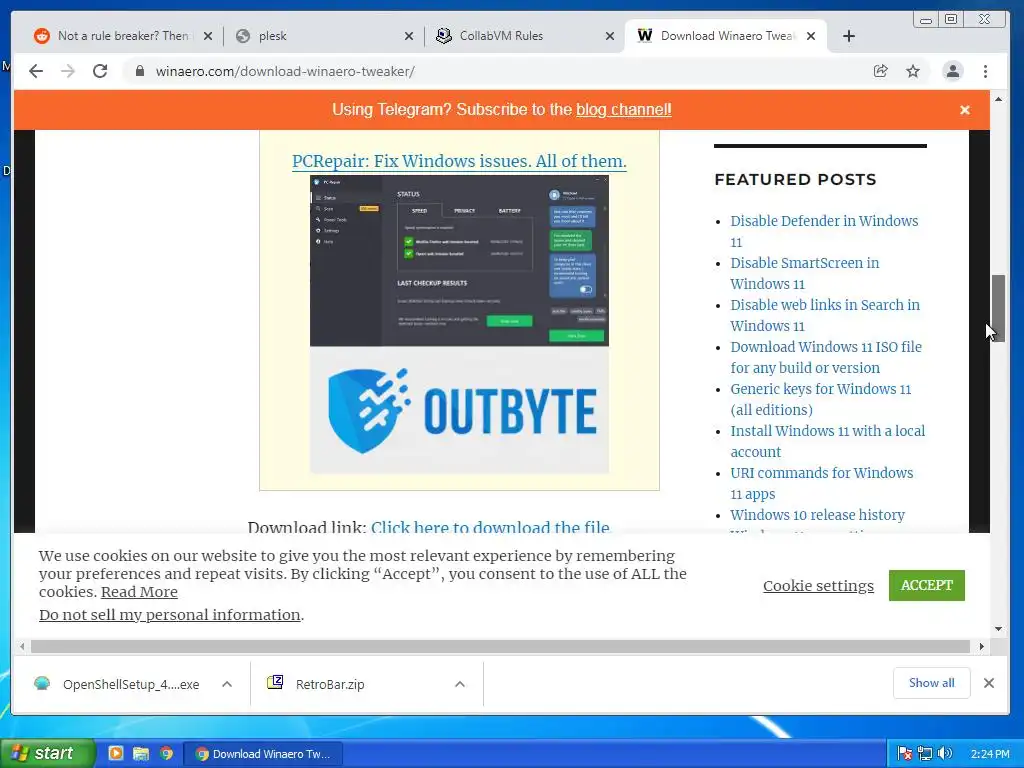The height and width of the screenshot is (768, 1024).
Task: Open the RetroBar.zip download
Action: click(330, 684)
